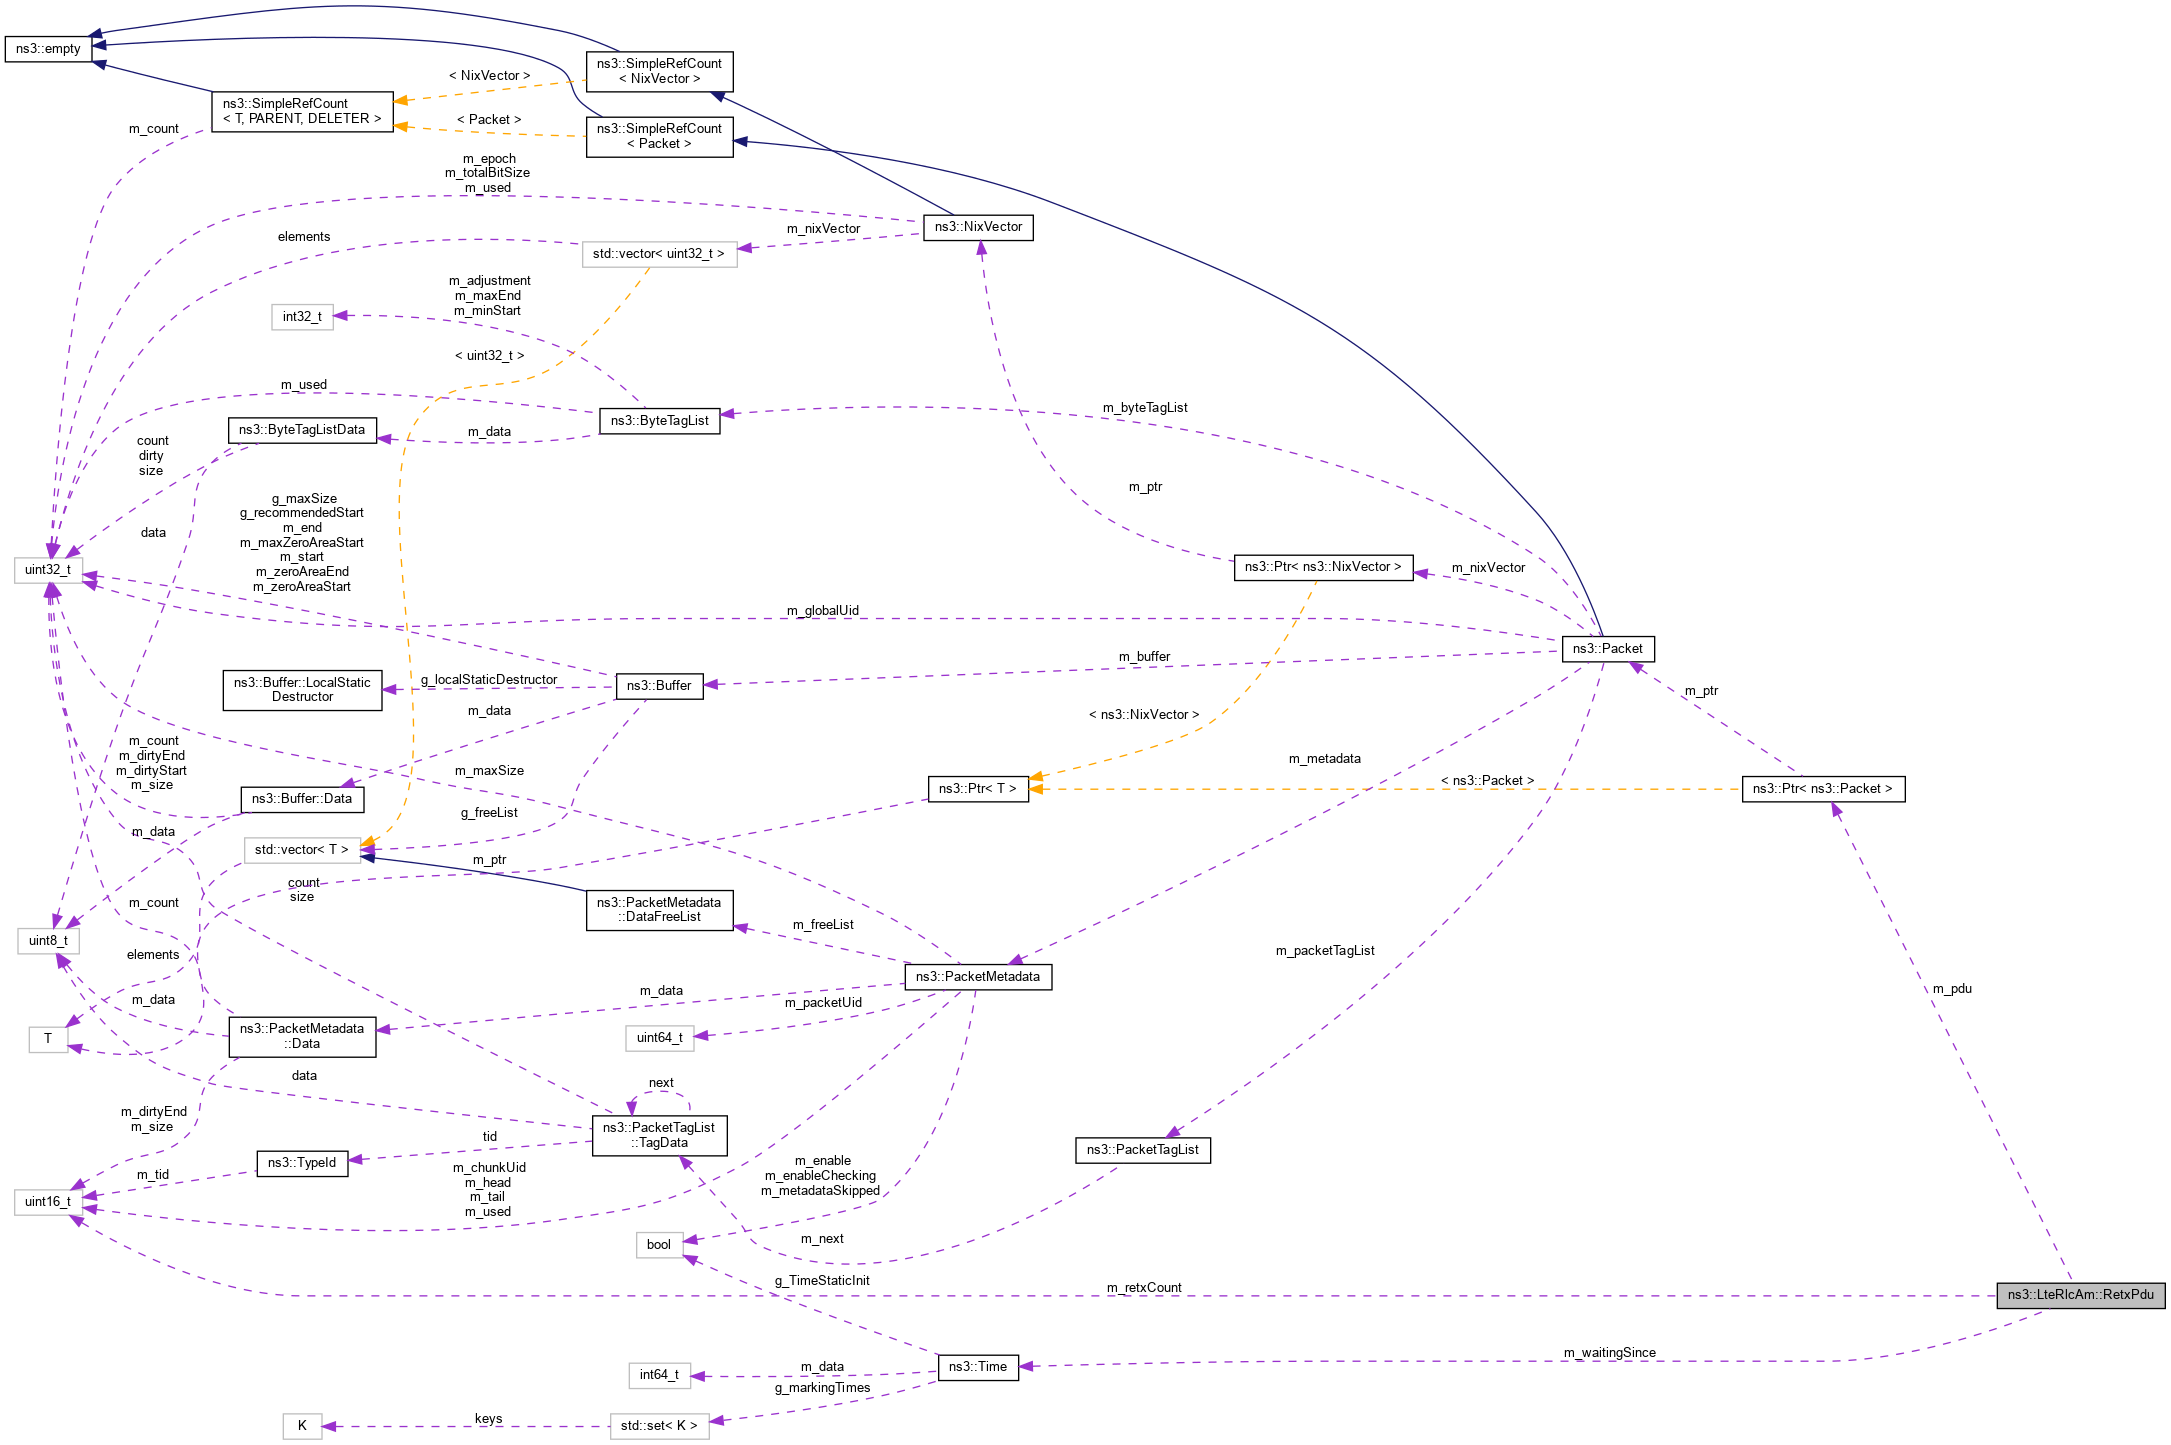Open the ns3::PacketMetadata::DataFreeList node
The height and width of the screenshot is (1445, 2171).
click(659, 910)
